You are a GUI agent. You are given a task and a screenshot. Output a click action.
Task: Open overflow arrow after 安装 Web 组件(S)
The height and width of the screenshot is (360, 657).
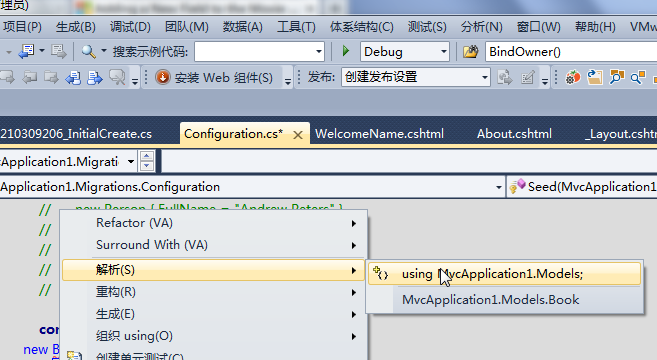pyautogui.click(x=287, y=81)
